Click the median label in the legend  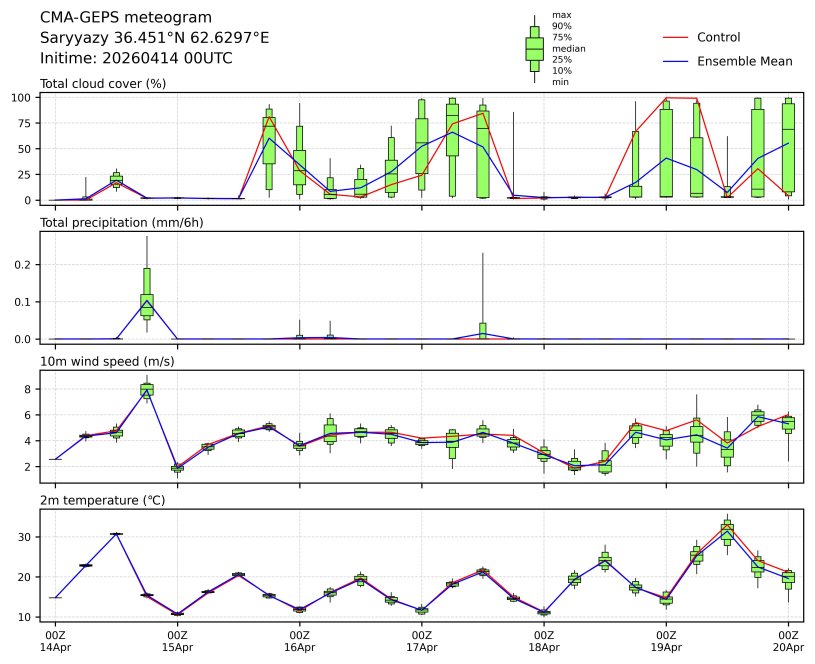point(568,48)
